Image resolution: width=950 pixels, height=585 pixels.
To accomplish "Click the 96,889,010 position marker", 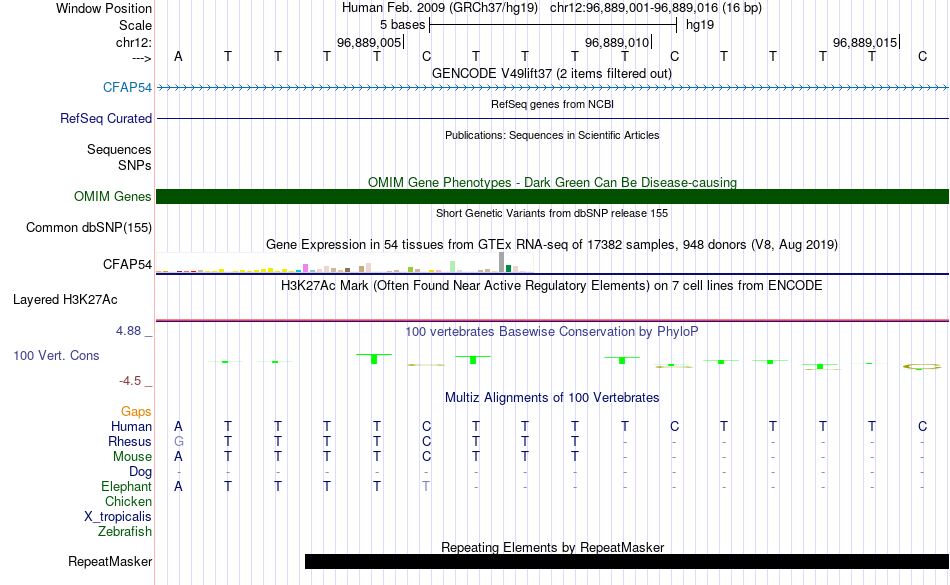I will tap(618, 42).
